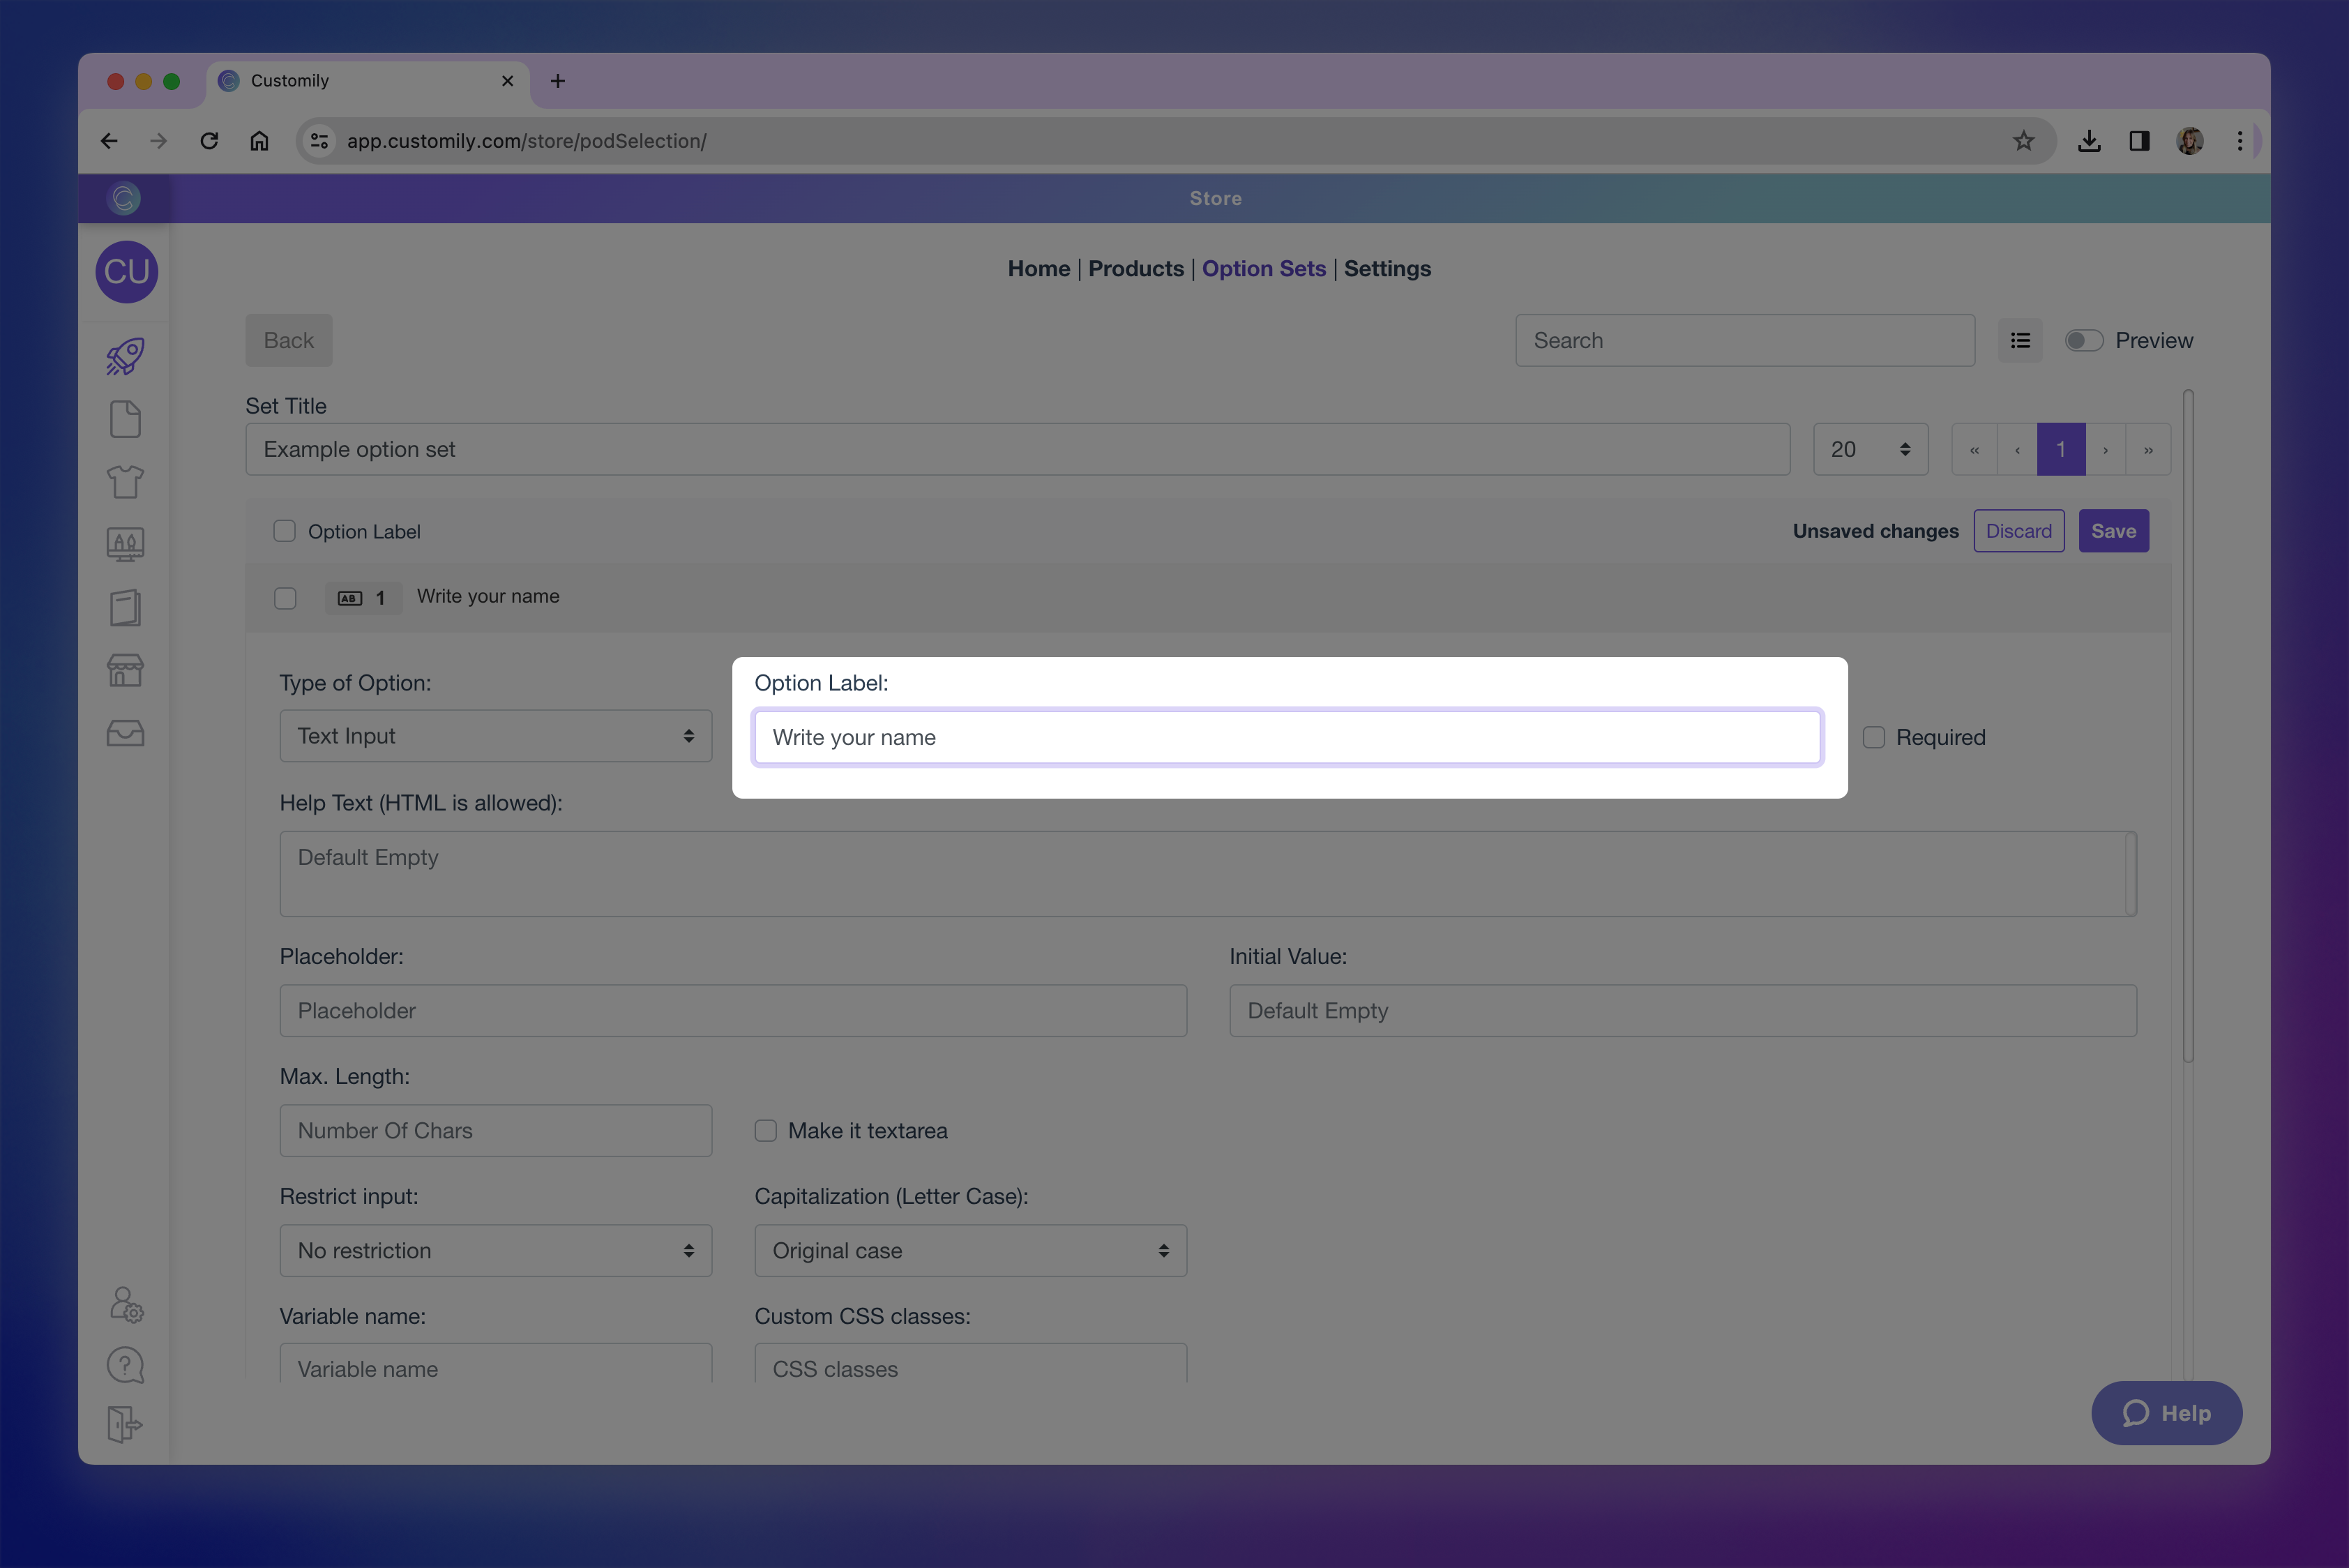This screenshot has width=2349, height=1568.
Task: Open the storefront icon in sidebar
Action: click(125, 670)
